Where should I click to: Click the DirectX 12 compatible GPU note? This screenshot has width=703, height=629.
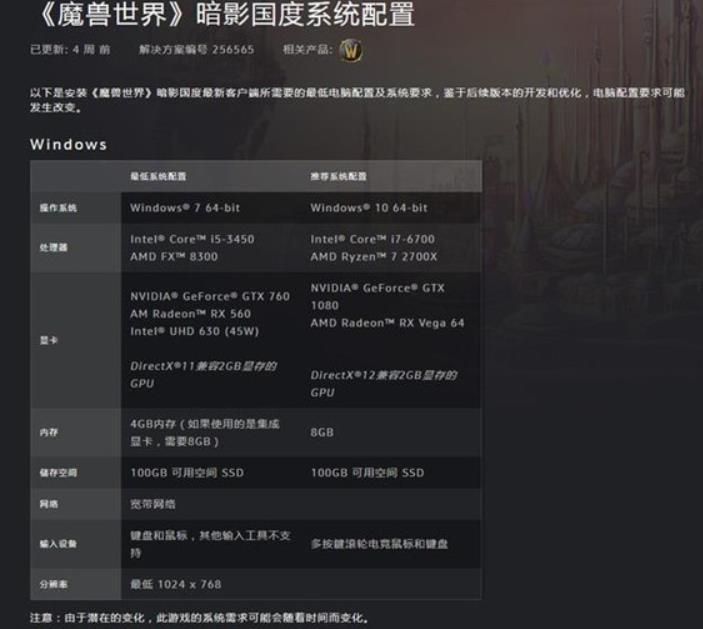pos(384,384)
